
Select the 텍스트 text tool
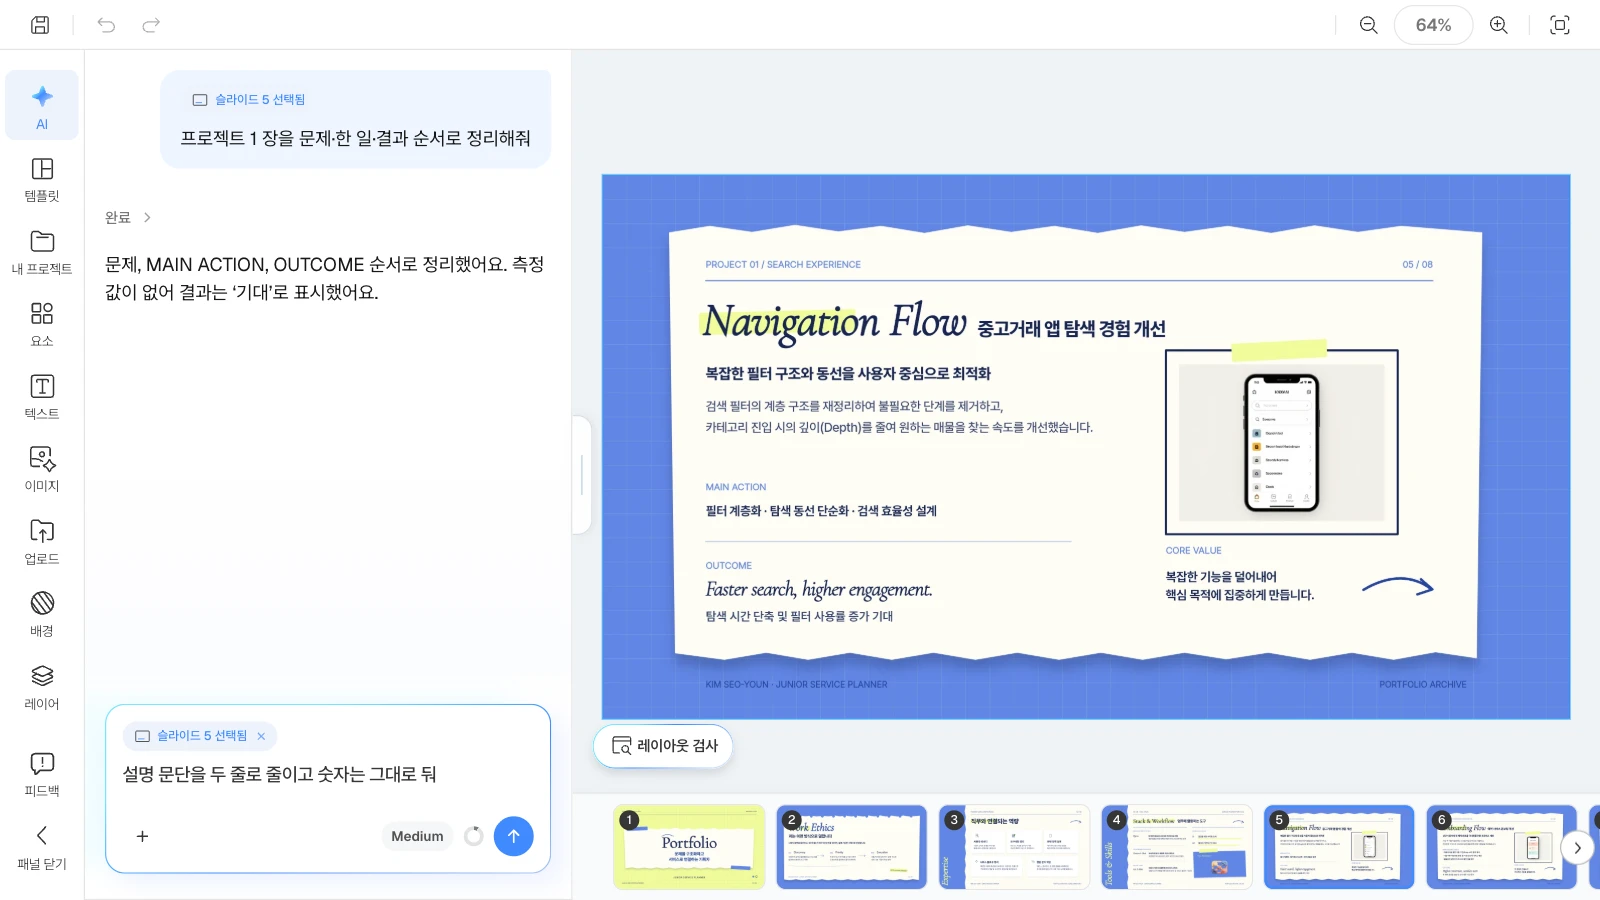coord(42,397)
